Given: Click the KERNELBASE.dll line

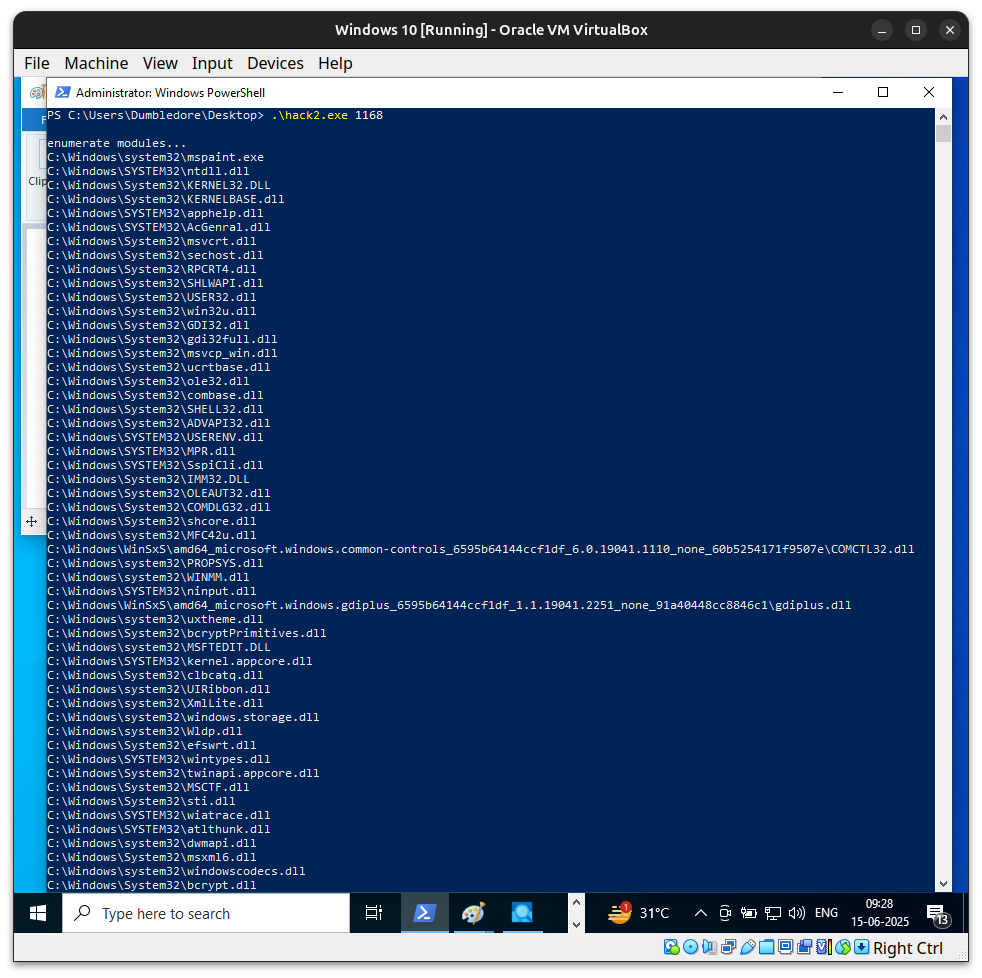Looking at the screenshot, I should (165, 199).
